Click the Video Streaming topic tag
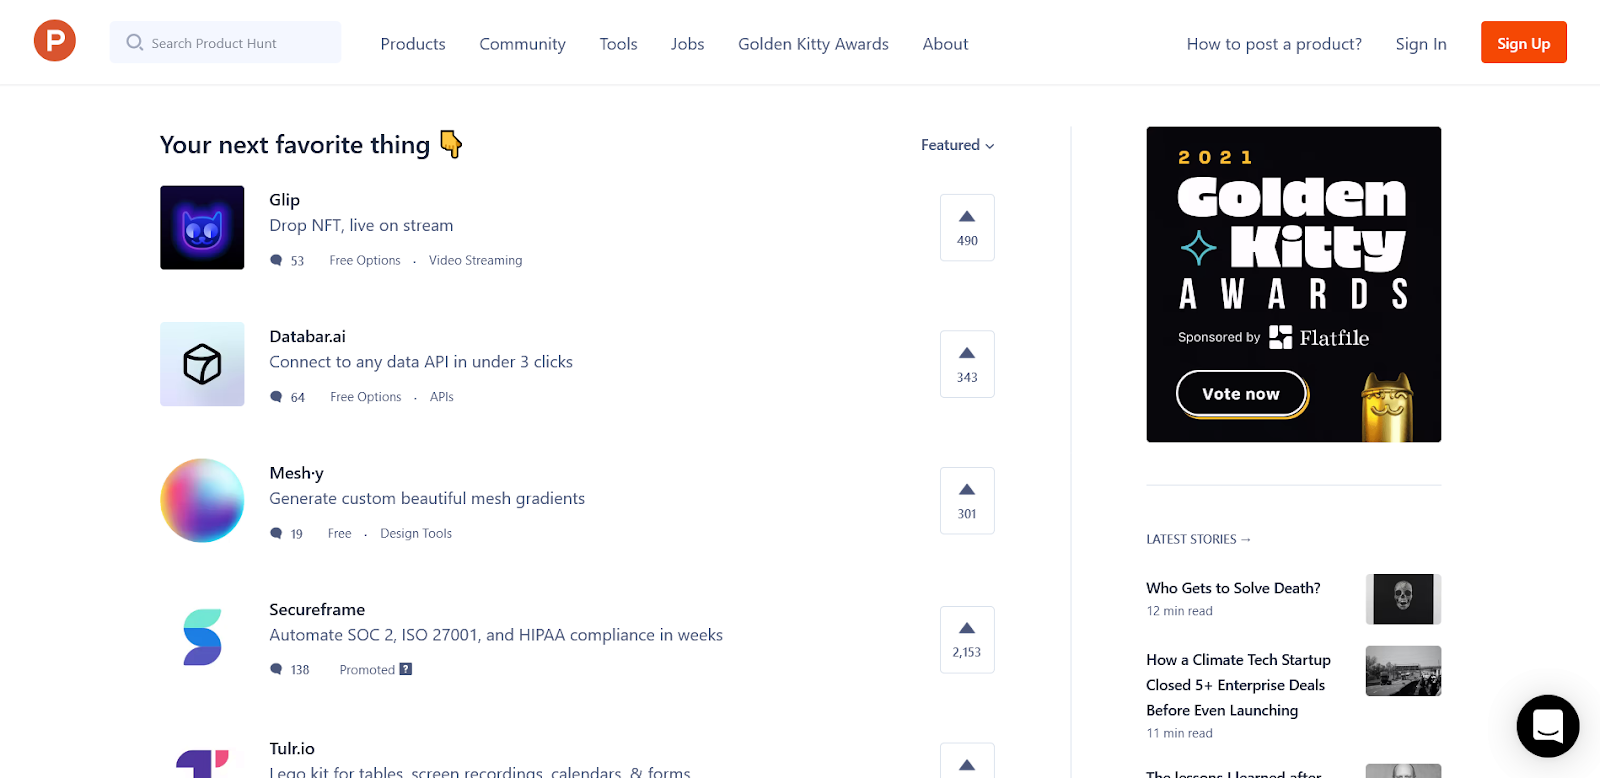The width and height of the screenshot is (1600, 778). [x=475, y=260]
